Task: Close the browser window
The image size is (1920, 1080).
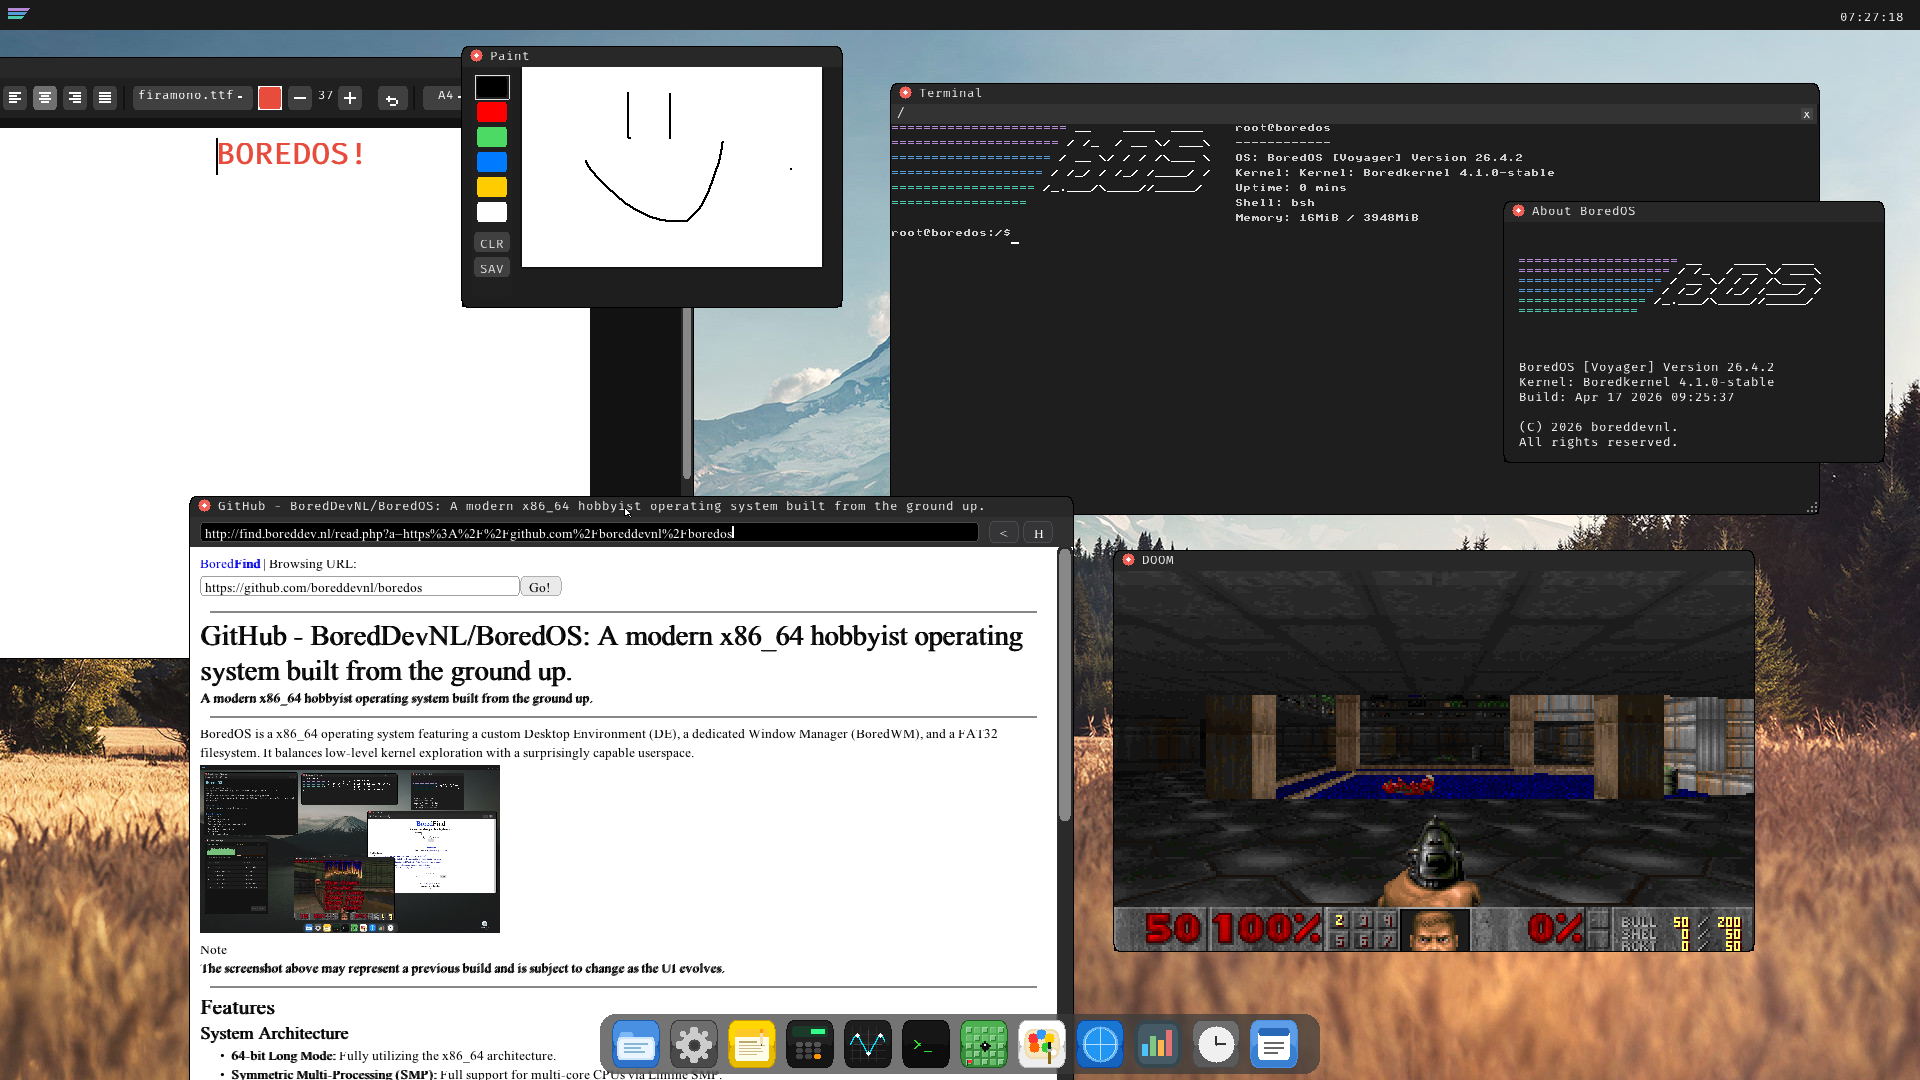Action: (x=204, y=506)
